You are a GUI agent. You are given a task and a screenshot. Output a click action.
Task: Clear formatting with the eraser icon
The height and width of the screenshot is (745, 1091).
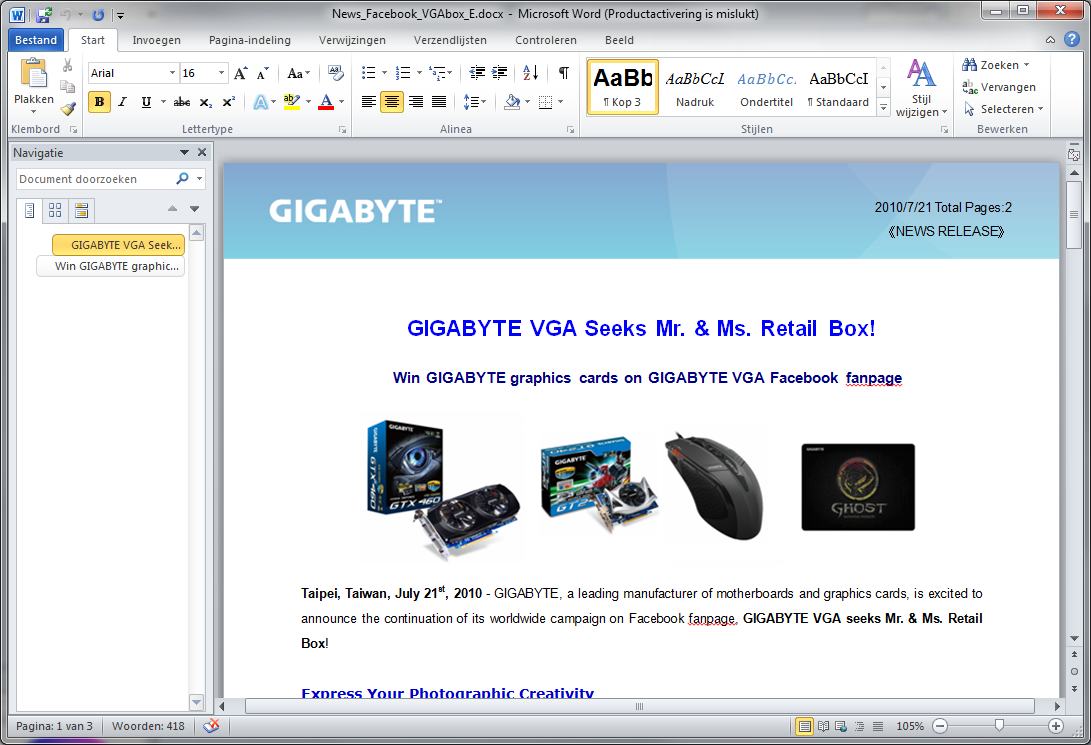pyautogui.click(x=335, y=73)
